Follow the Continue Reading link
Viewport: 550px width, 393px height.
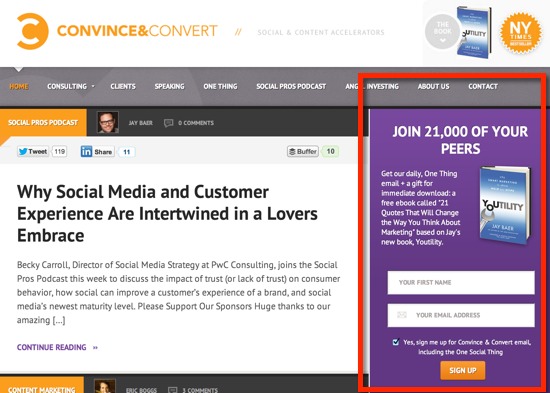58,347
